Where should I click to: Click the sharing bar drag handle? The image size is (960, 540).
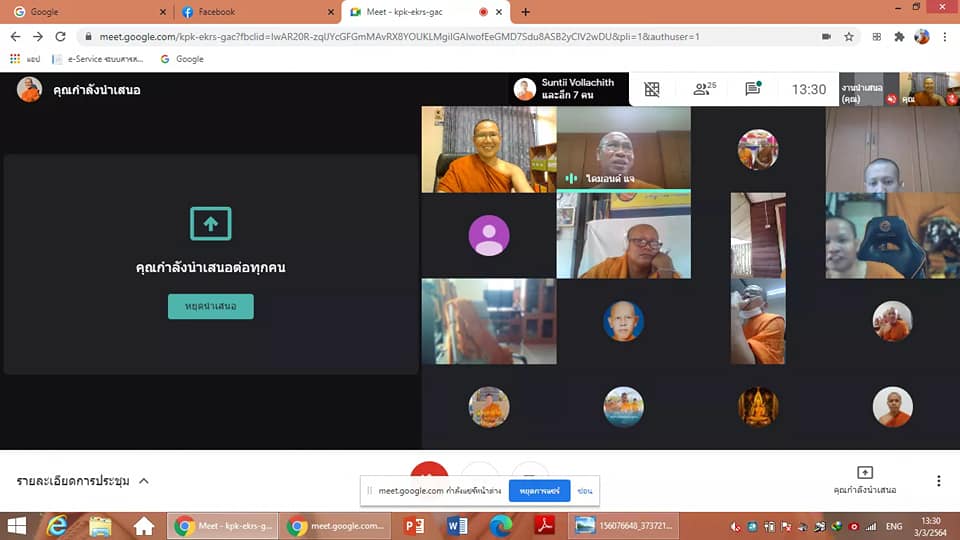click(369, 490)
